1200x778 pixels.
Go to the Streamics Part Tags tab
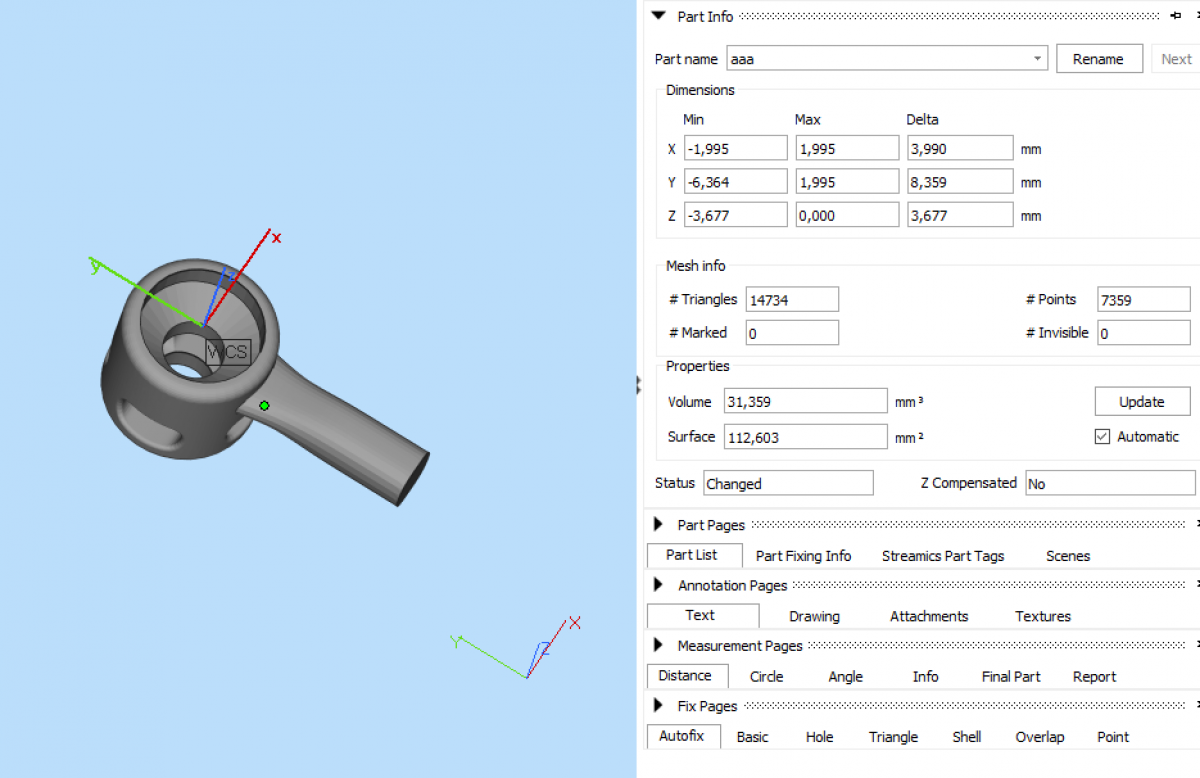(x=942, y=556)
